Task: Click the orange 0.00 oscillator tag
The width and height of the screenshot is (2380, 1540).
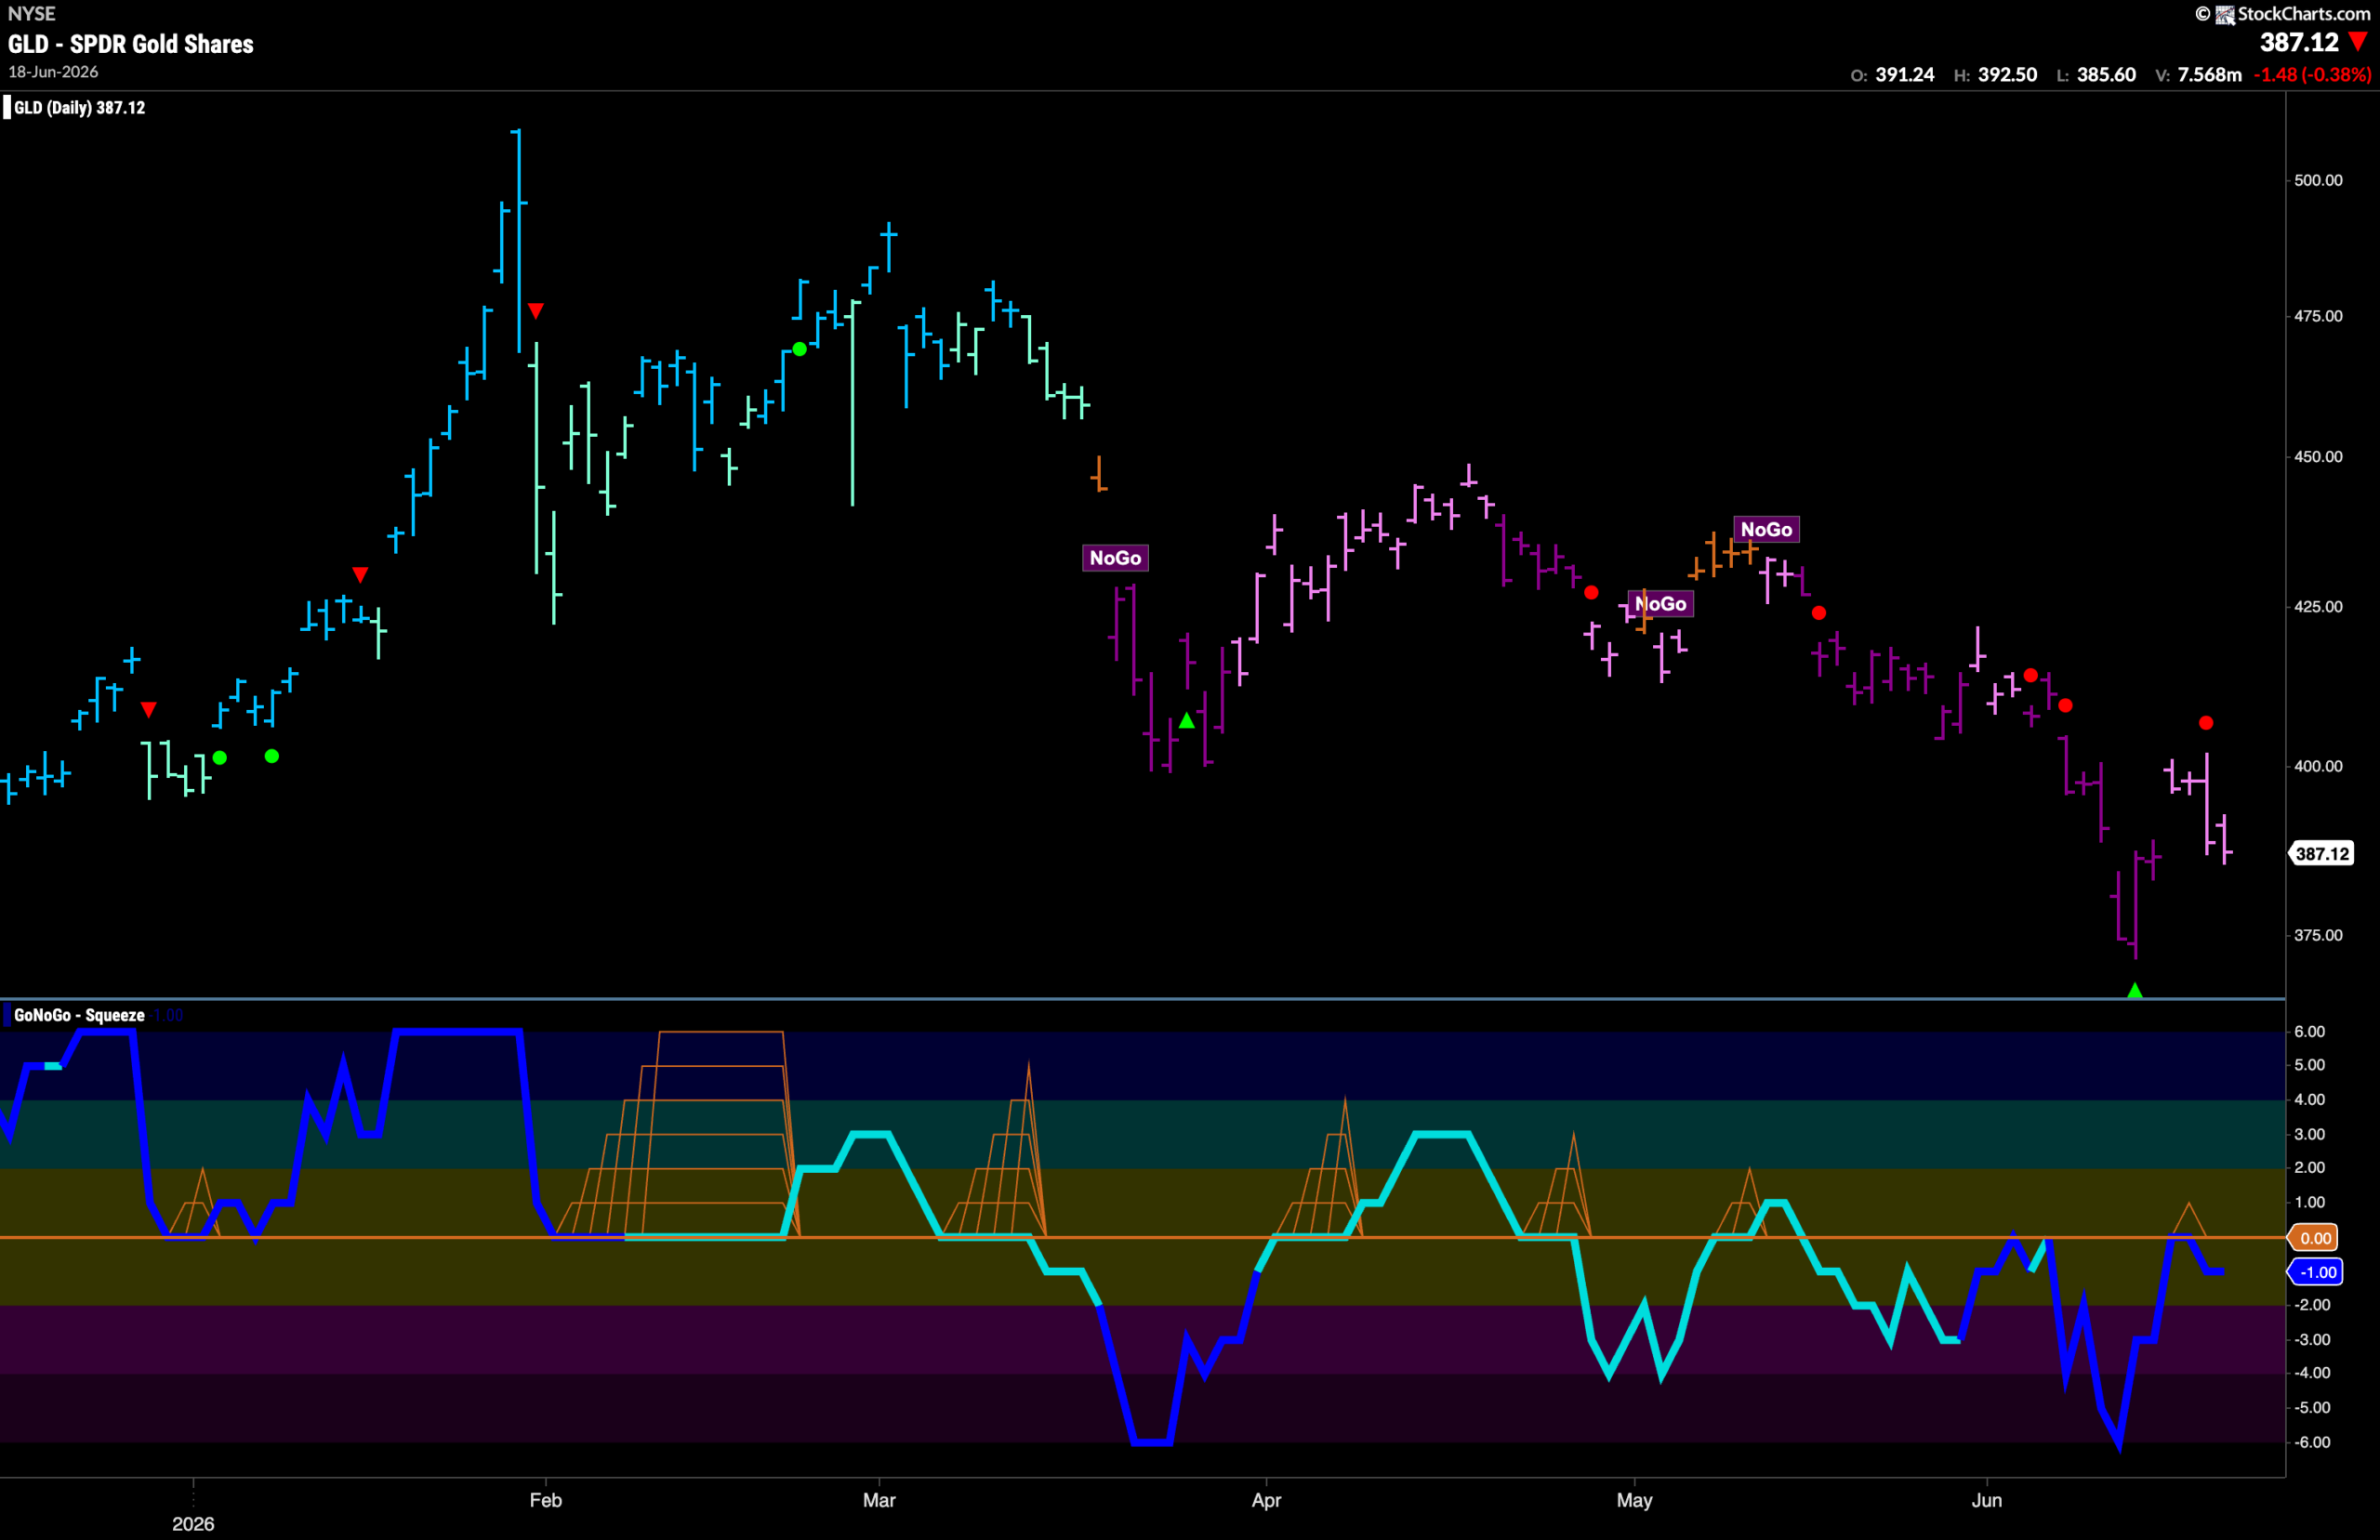Action: (x=2315, y=1238)
